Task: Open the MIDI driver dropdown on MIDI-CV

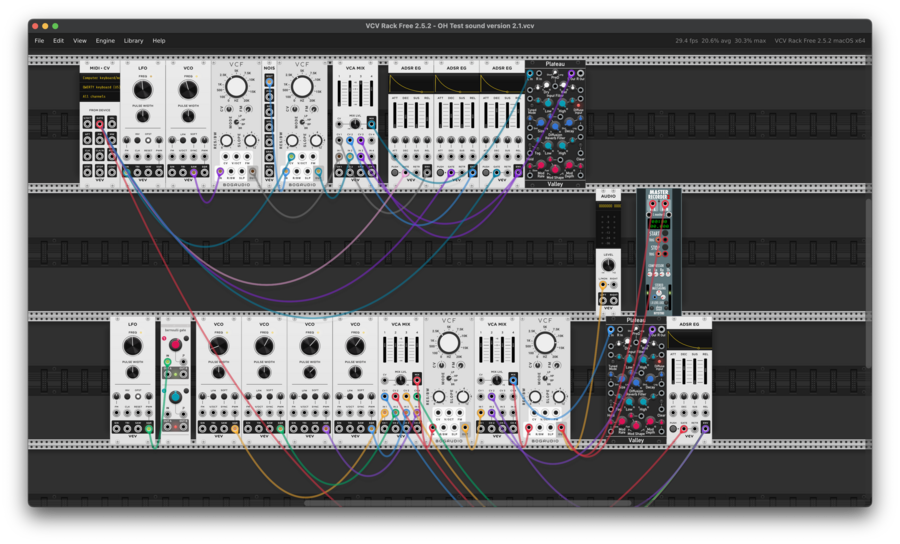Action: pyautogui.click(x=99, y=77)
